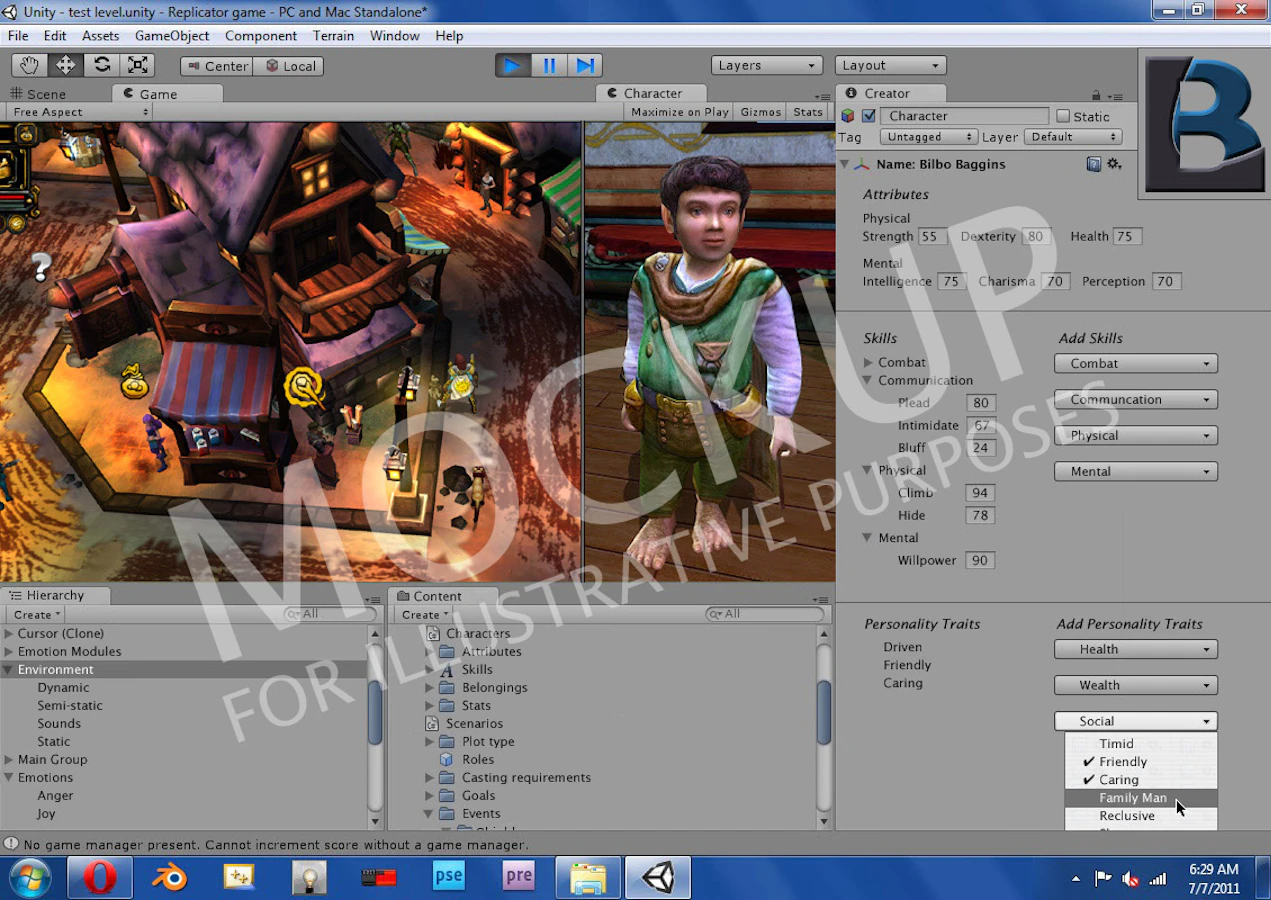
Task: Collapse the Name: Bilbo Baggins component
Action: (844, 164)
